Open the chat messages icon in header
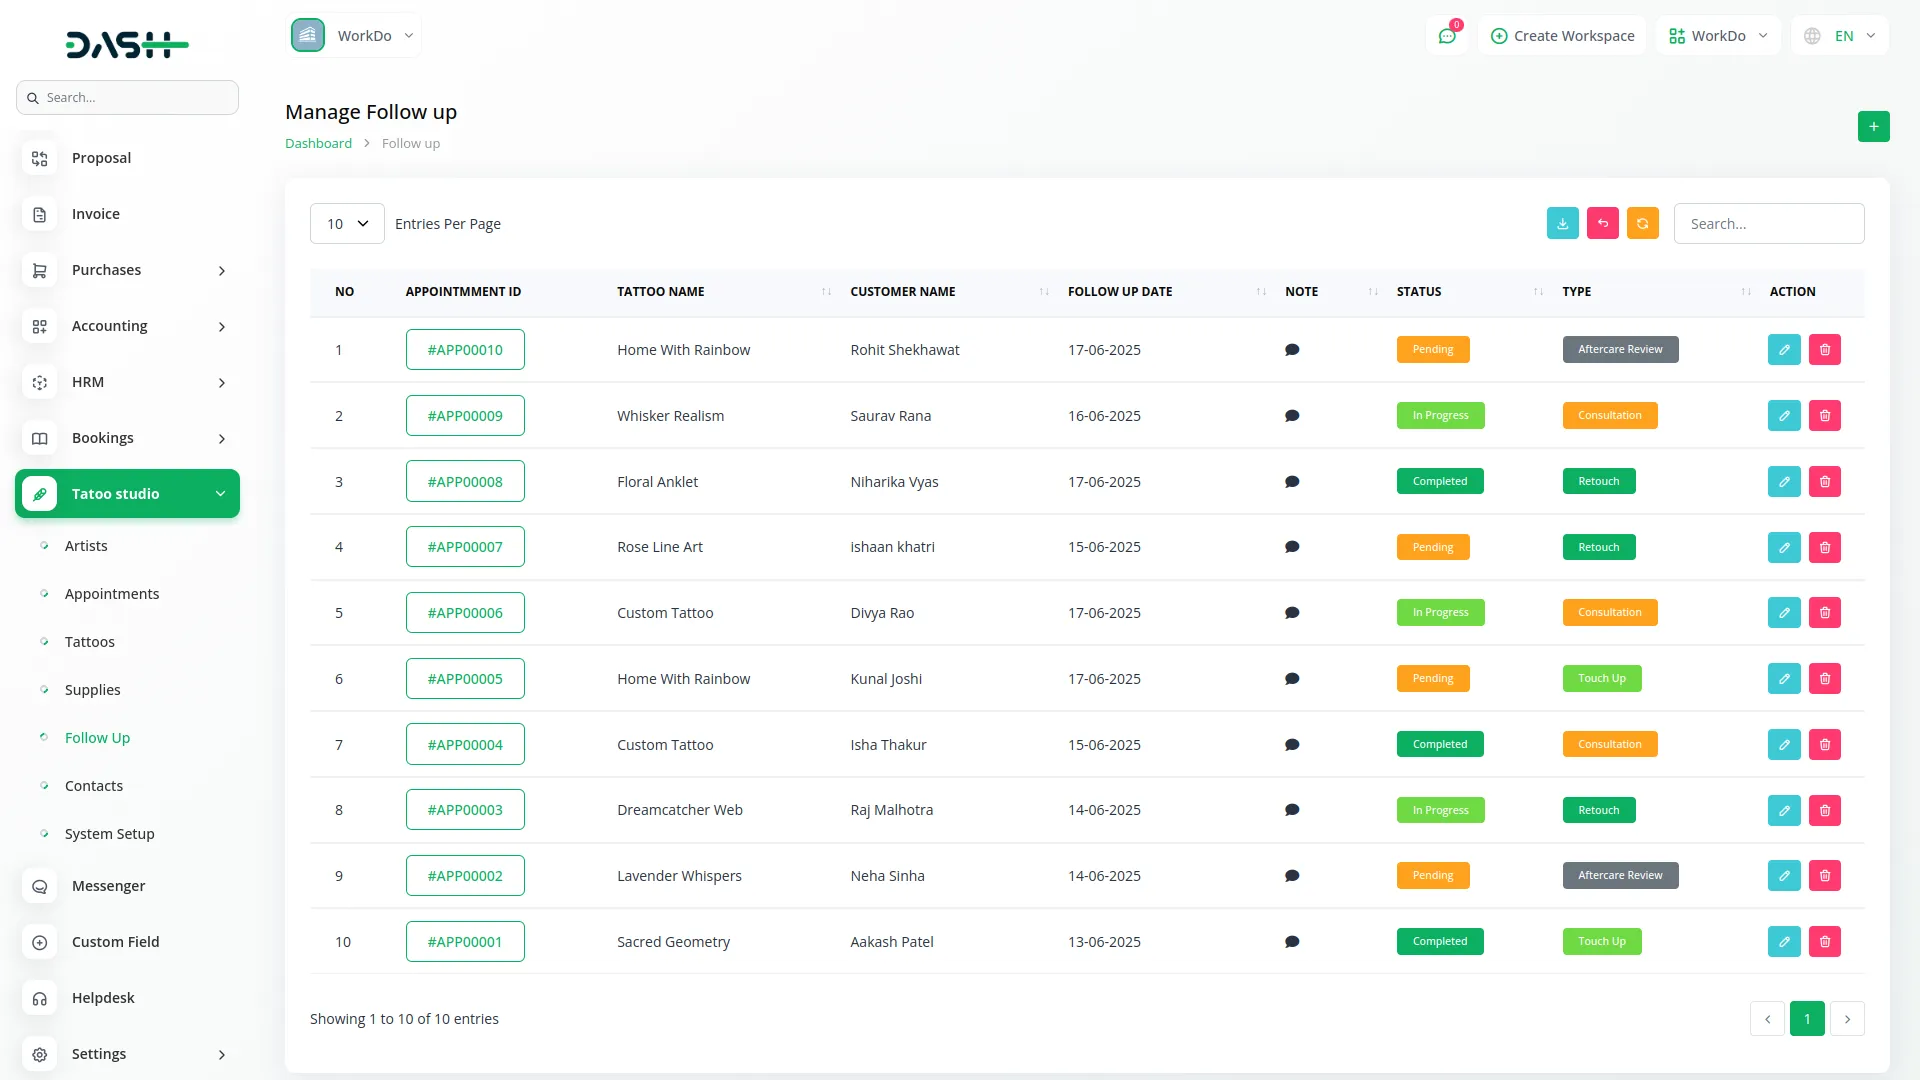This screenshot has height=1080, width=1920. [1446, 36]
